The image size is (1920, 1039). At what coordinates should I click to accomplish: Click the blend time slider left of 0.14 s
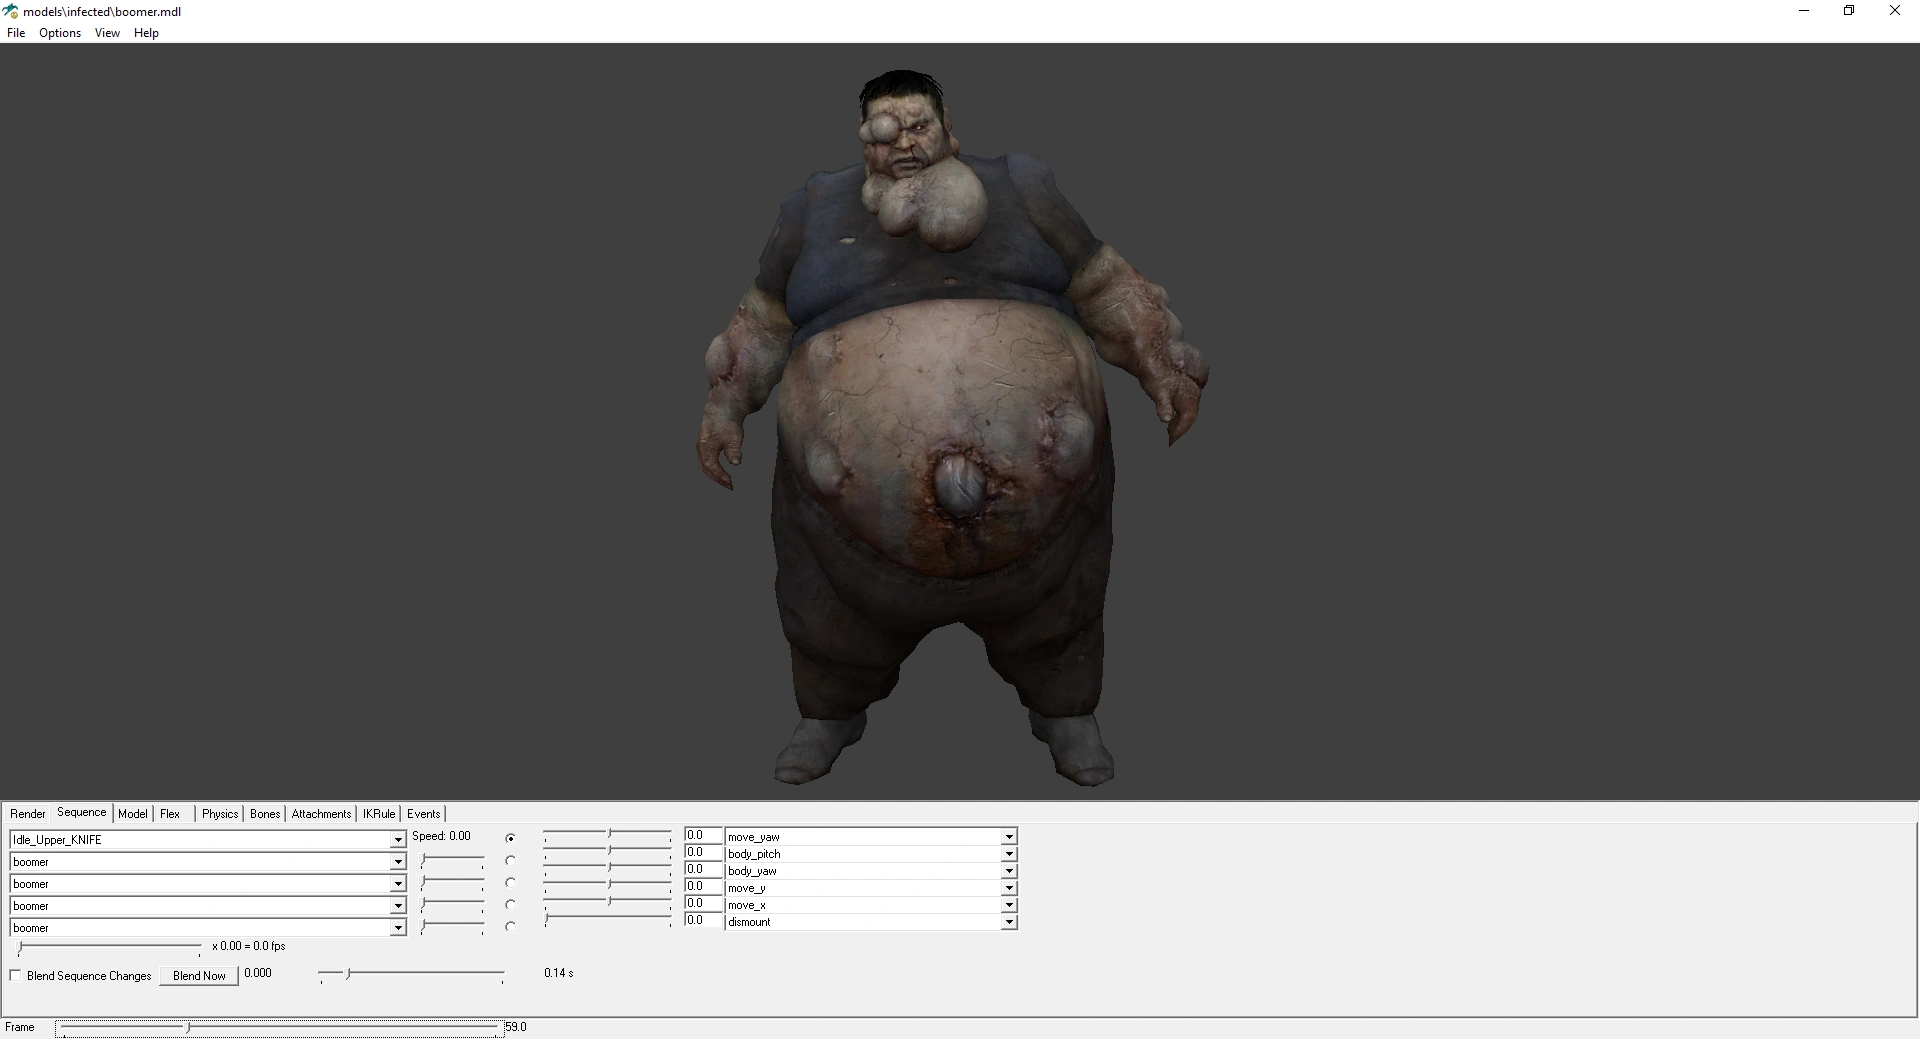412,974
